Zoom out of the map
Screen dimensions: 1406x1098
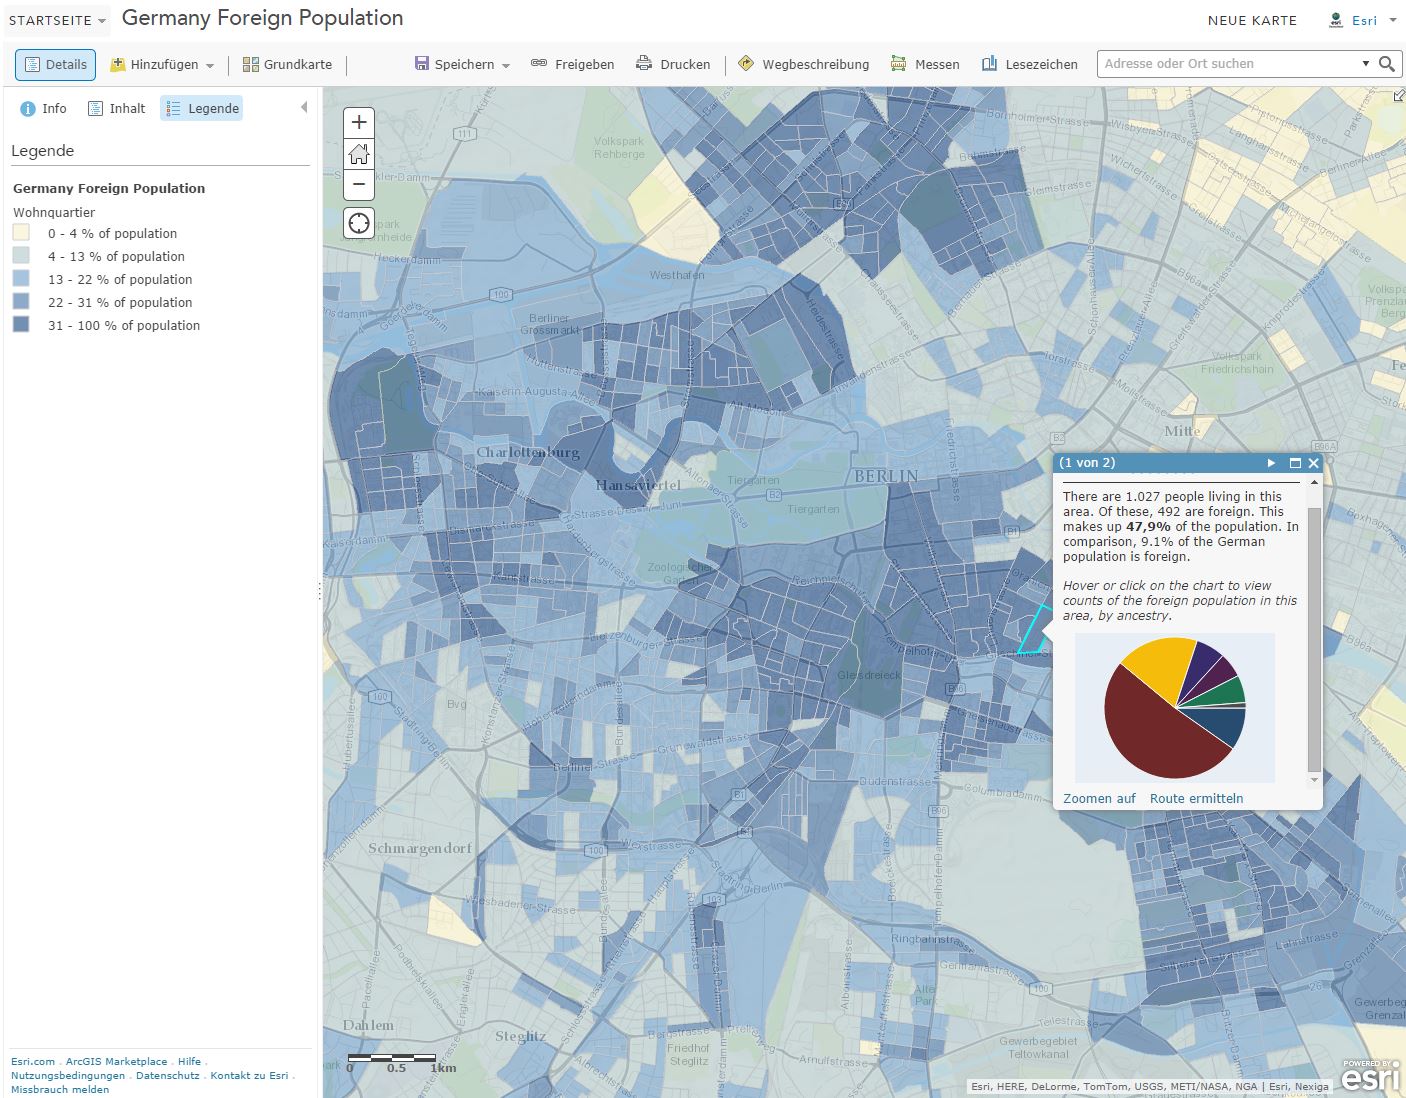(359, 184)
